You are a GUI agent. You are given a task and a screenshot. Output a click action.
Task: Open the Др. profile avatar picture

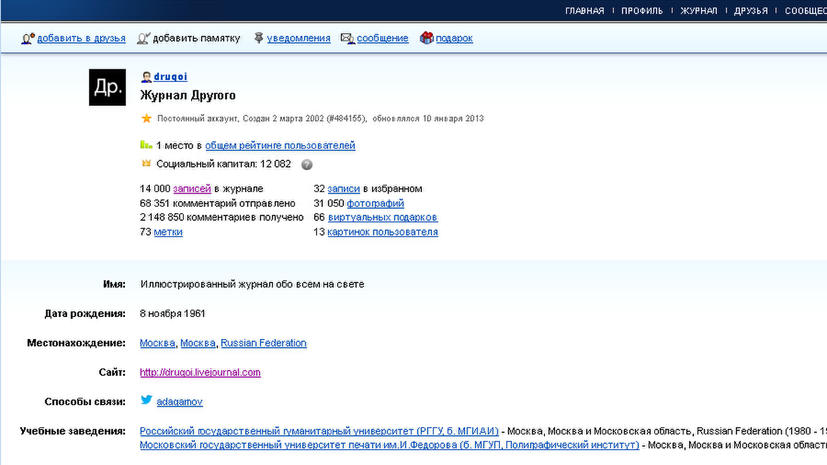(107, 87)
